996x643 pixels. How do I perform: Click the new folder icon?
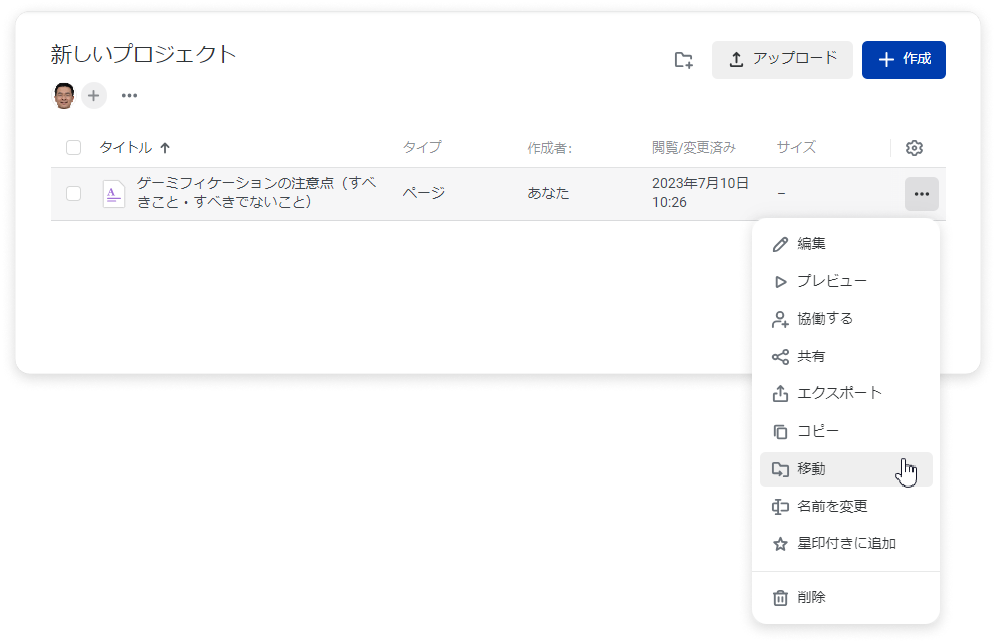(x=683, y=60)
